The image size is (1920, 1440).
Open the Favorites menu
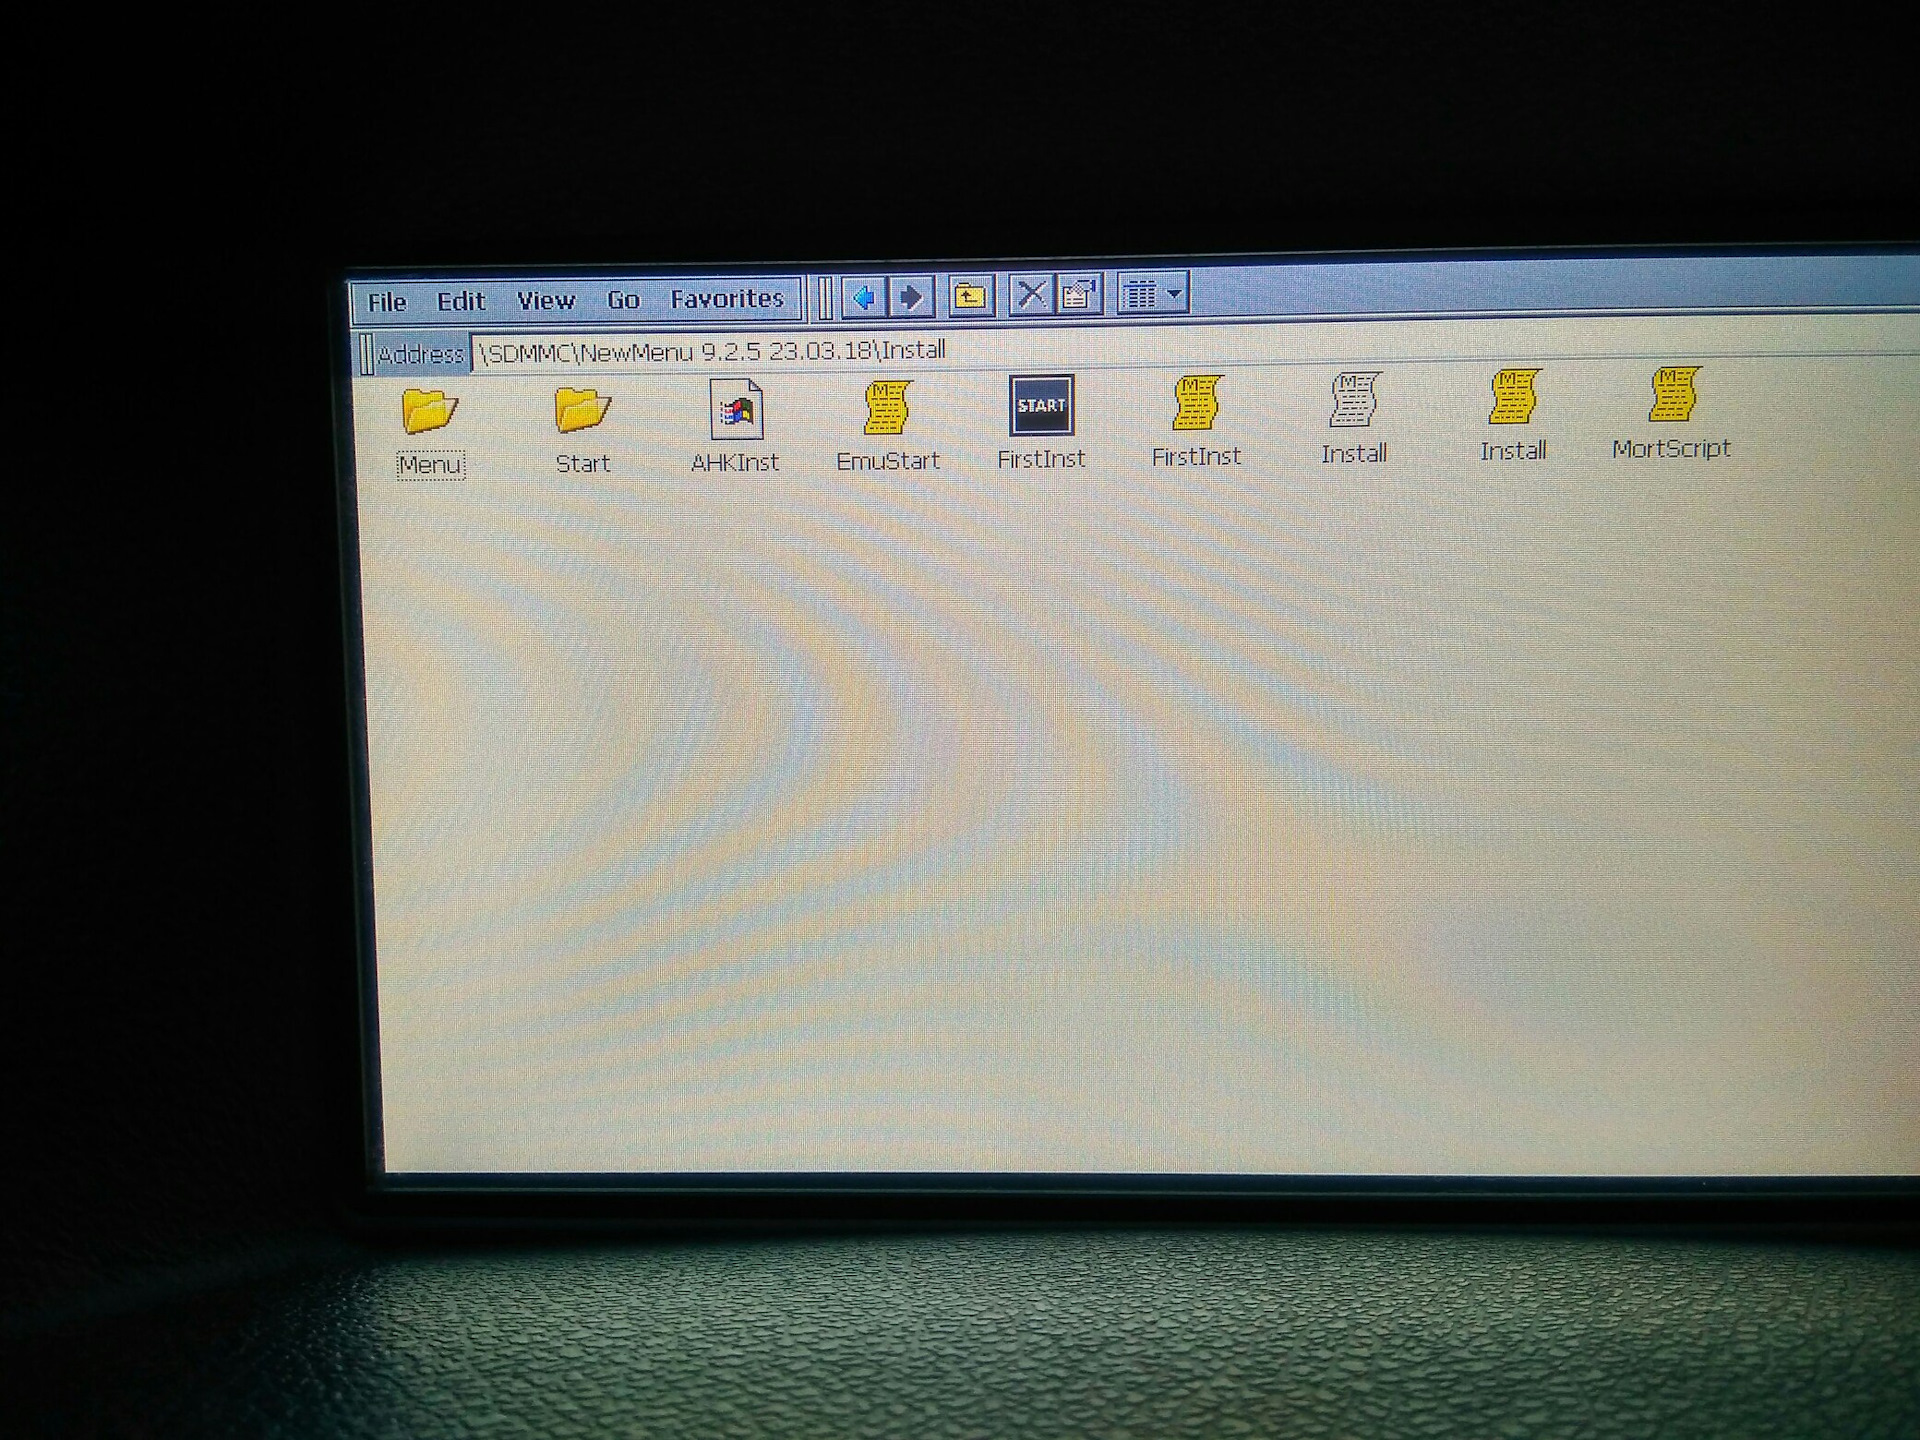coord(727,299)
